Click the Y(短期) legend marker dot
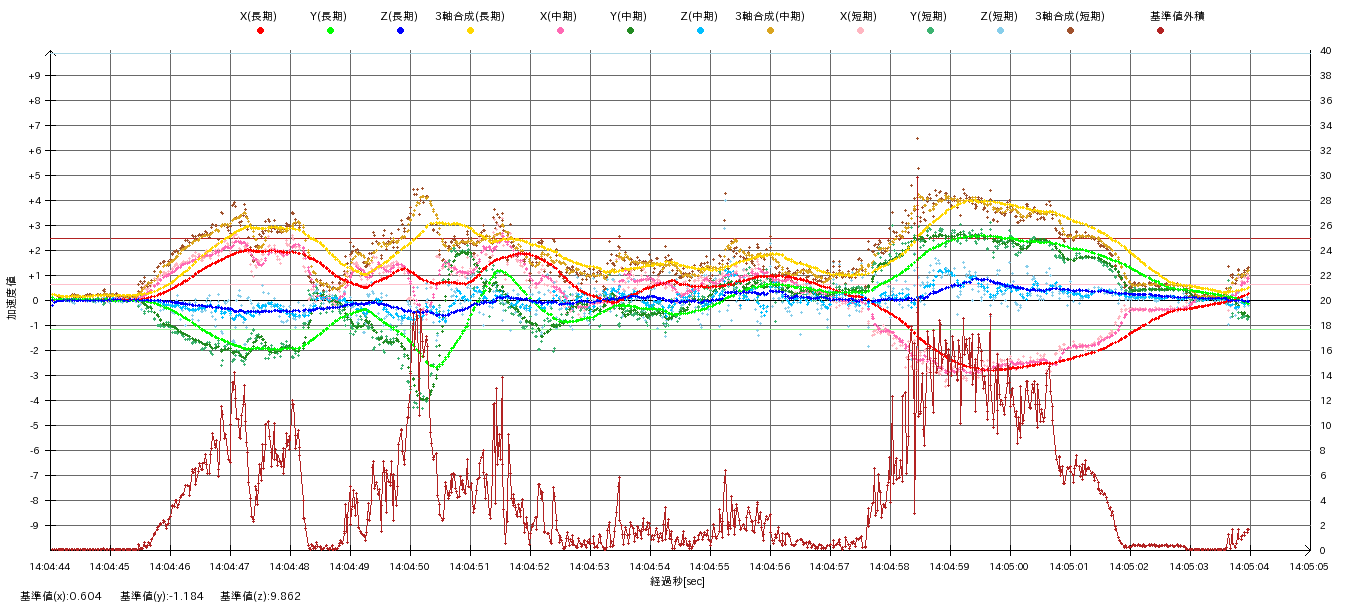 [930, 31]
